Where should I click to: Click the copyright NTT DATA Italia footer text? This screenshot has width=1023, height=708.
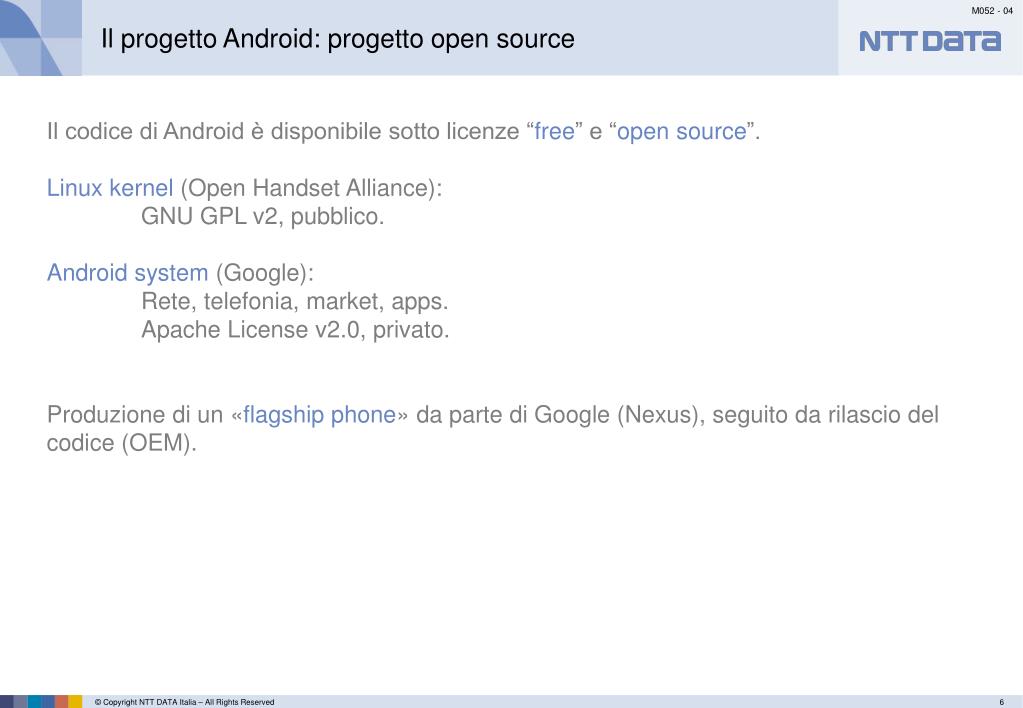tap(185, 702)
